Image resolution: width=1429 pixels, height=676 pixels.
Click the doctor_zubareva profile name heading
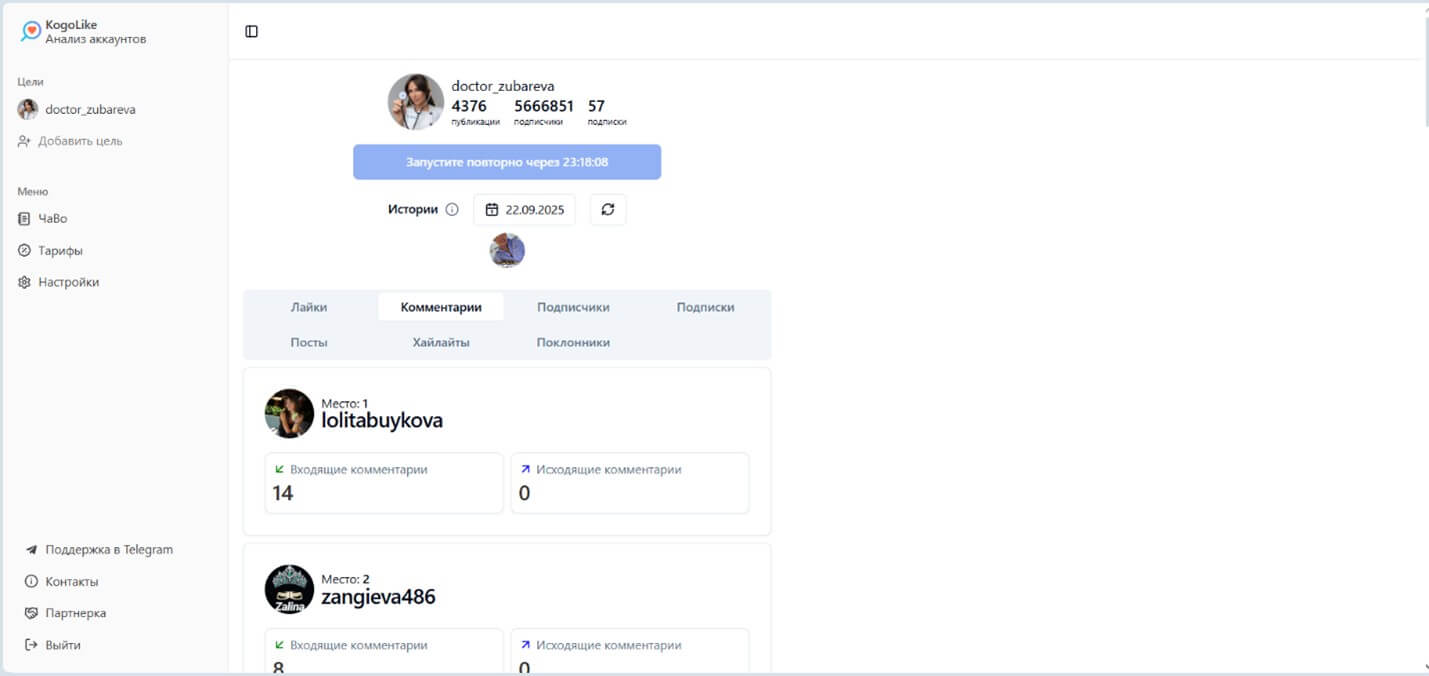click(x=503, y=86)
